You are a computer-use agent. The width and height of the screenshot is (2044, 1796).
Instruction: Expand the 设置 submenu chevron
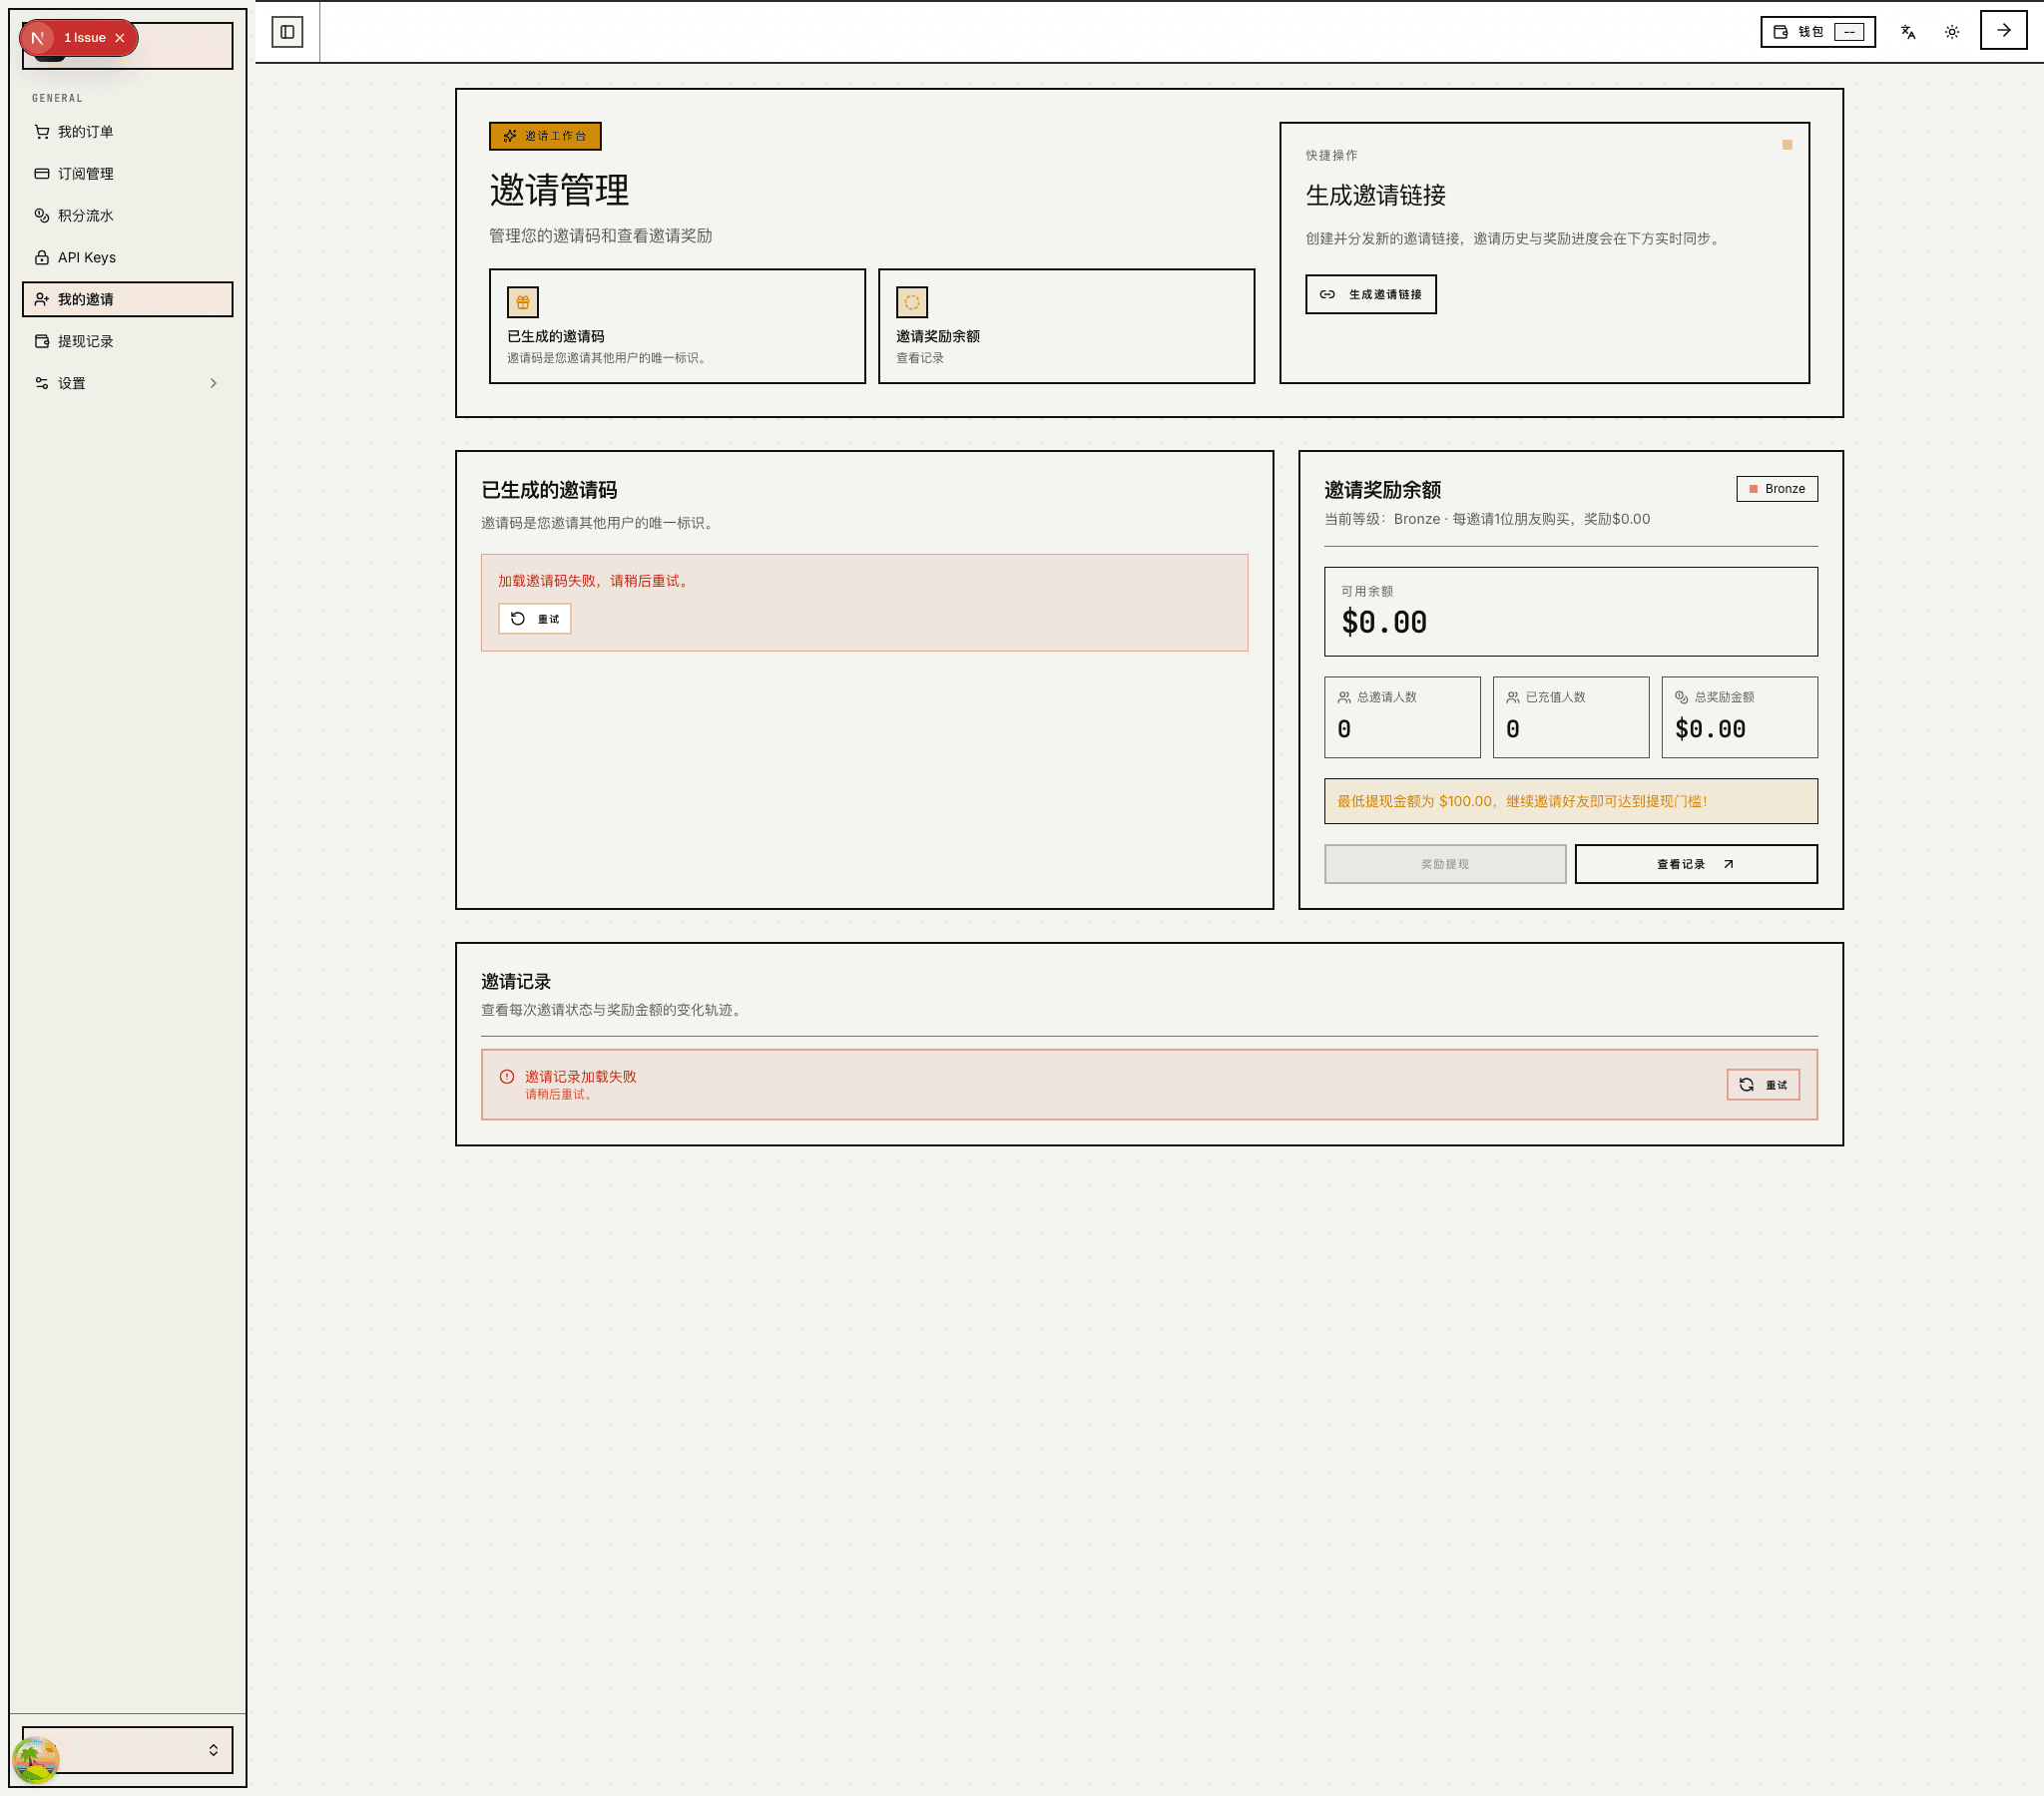pos(213,384)
